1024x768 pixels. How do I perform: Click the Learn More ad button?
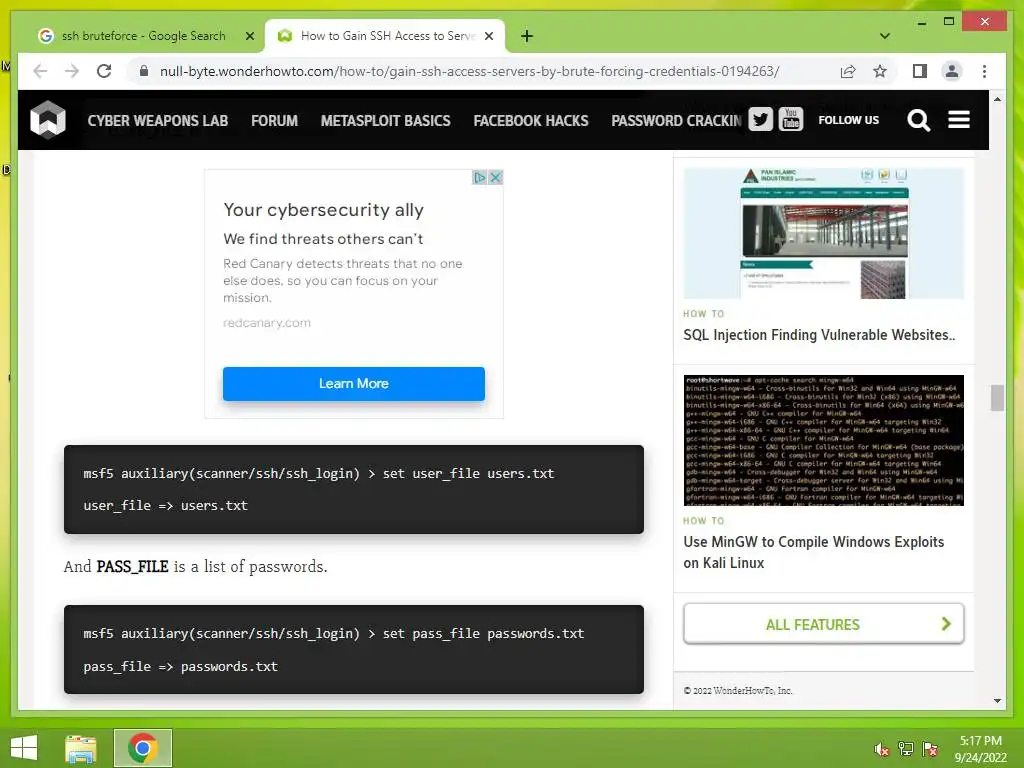[353, 383]
